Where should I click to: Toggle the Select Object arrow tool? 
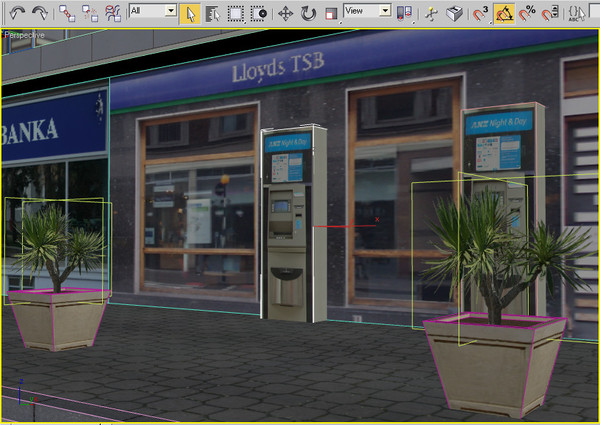point(190,14)
